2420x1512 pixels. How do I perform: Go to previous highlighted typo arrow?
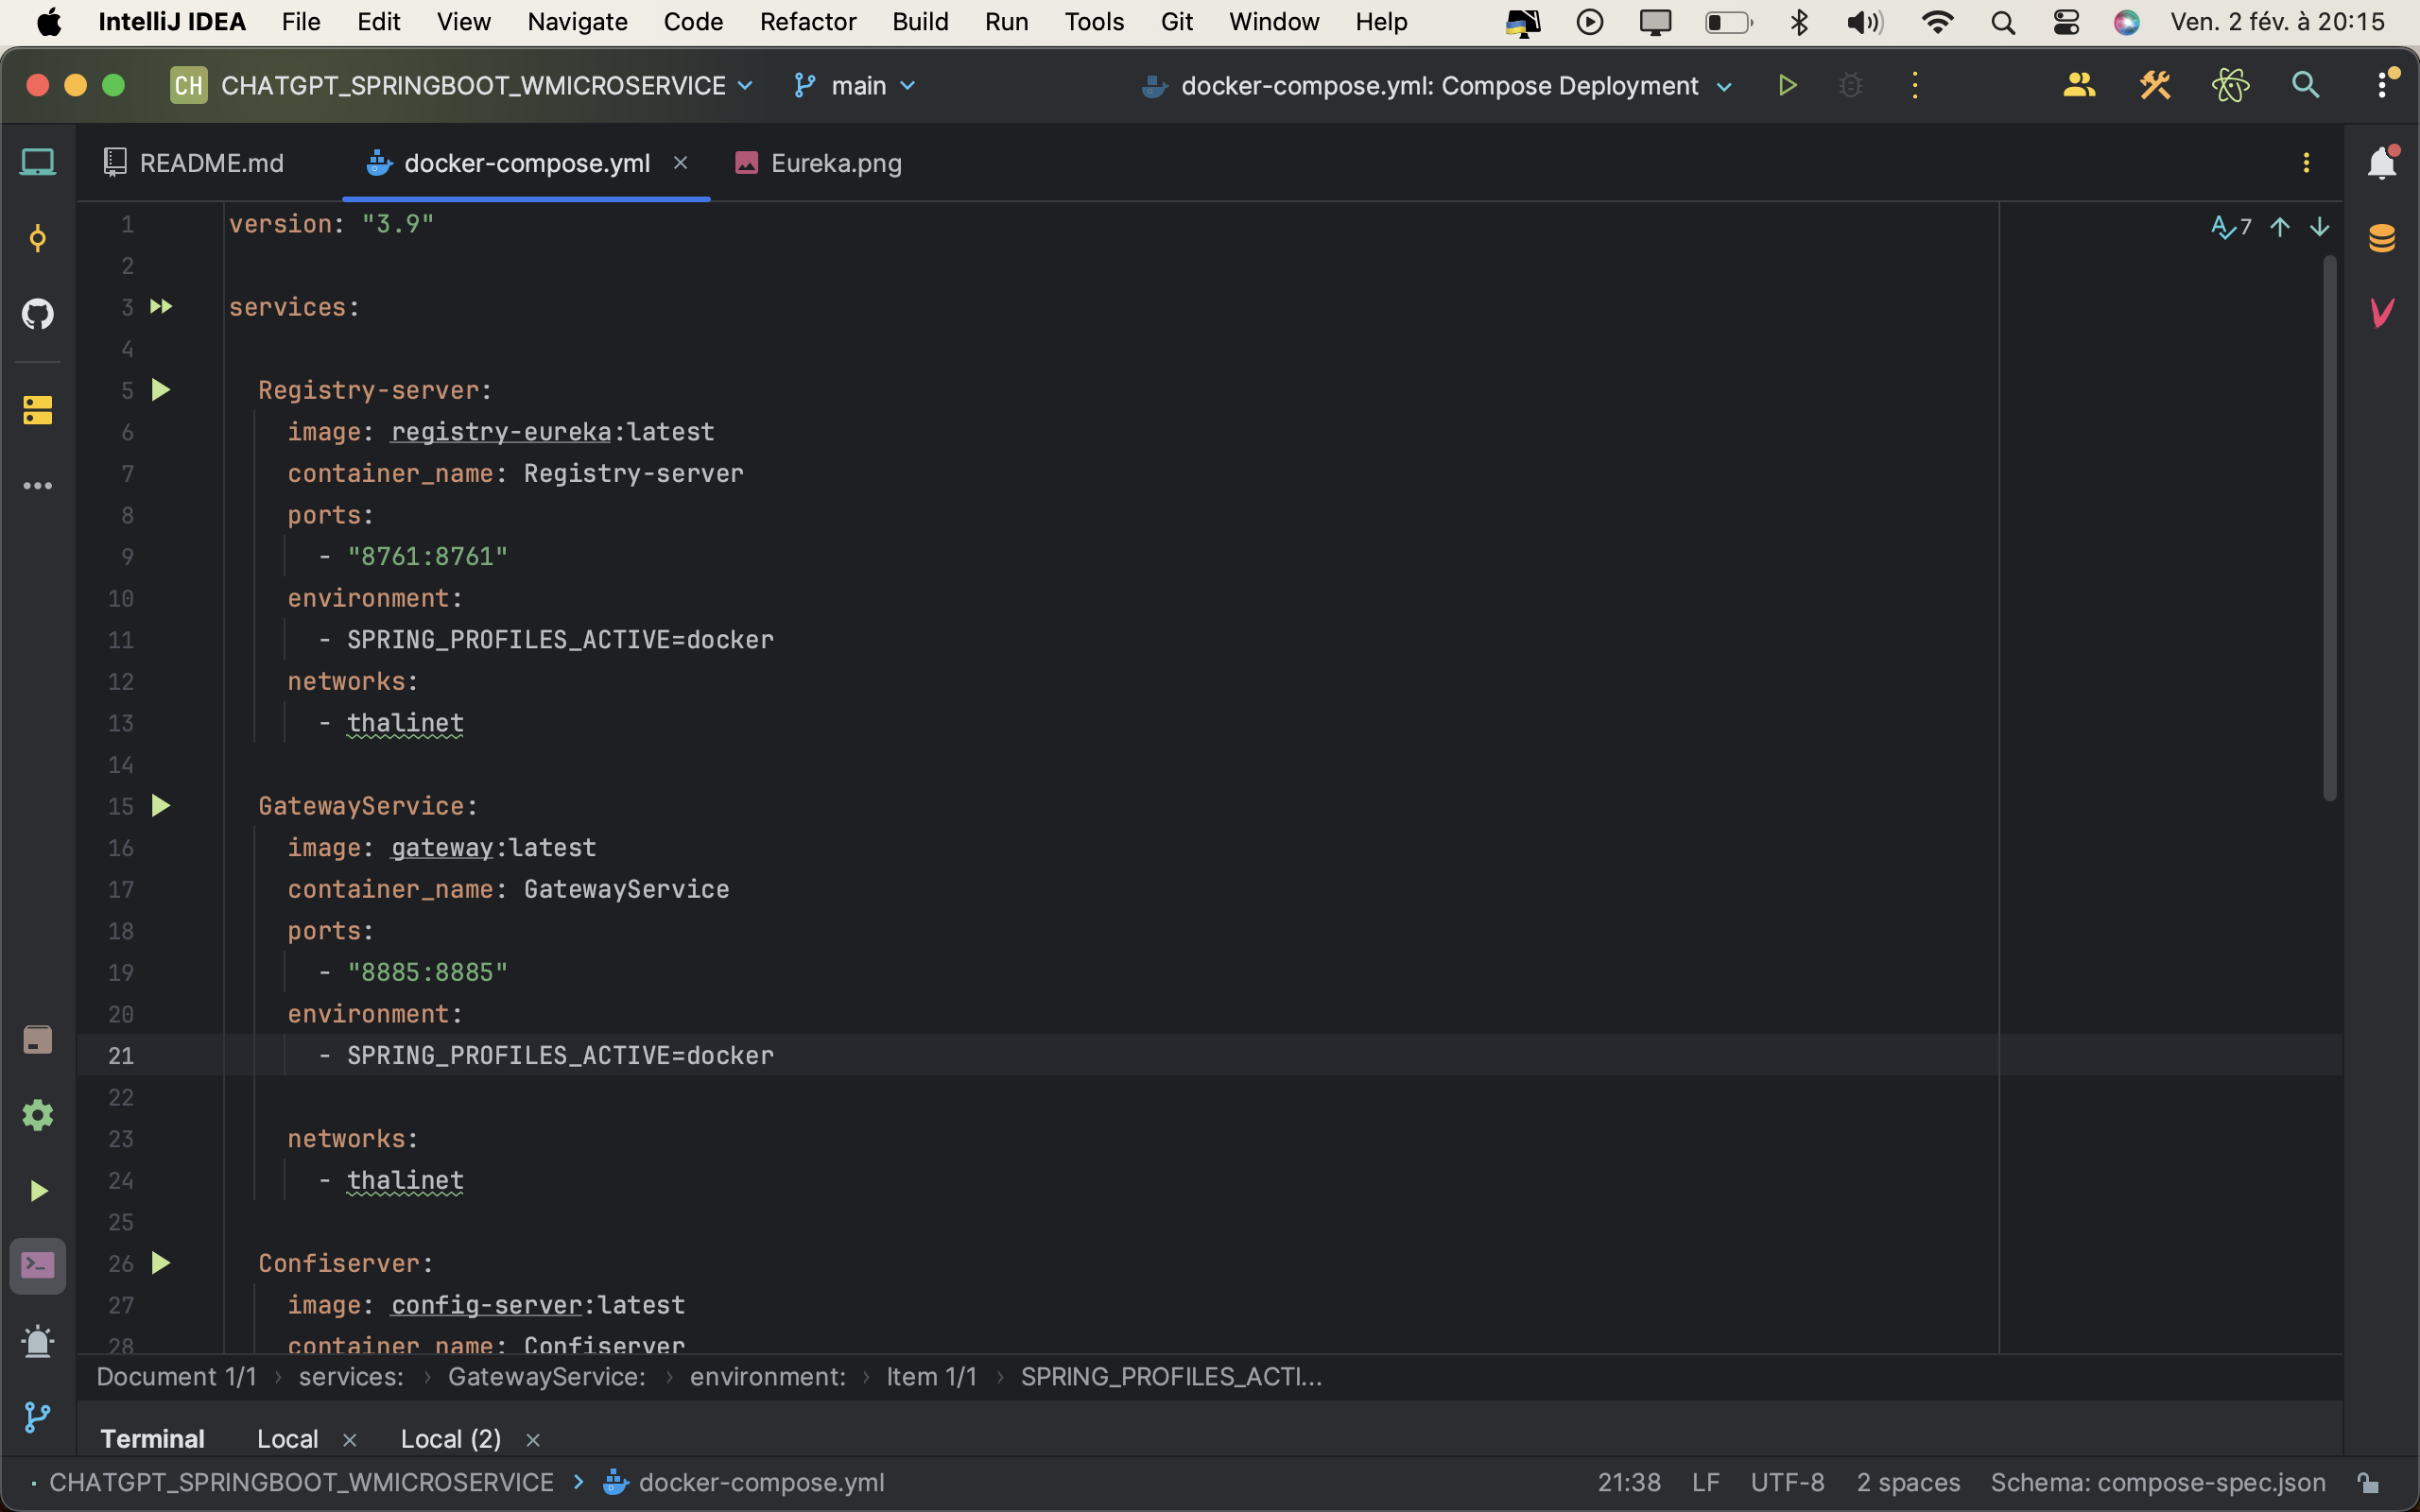[2280, 228]
